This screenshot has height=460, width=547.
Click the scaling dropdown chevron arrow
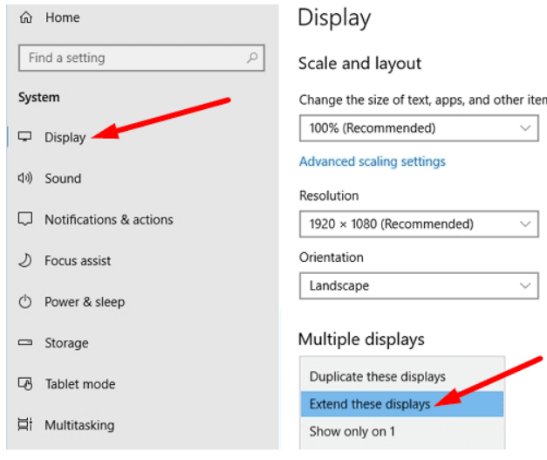525,128
